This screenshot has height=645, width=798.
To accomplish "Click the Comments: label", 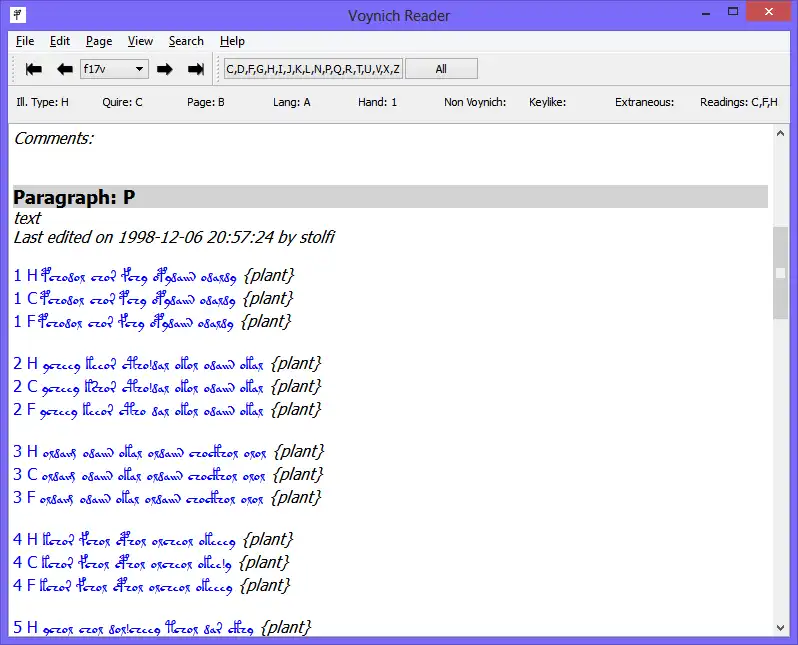I will pyautogui.click(x=54, y=138).
